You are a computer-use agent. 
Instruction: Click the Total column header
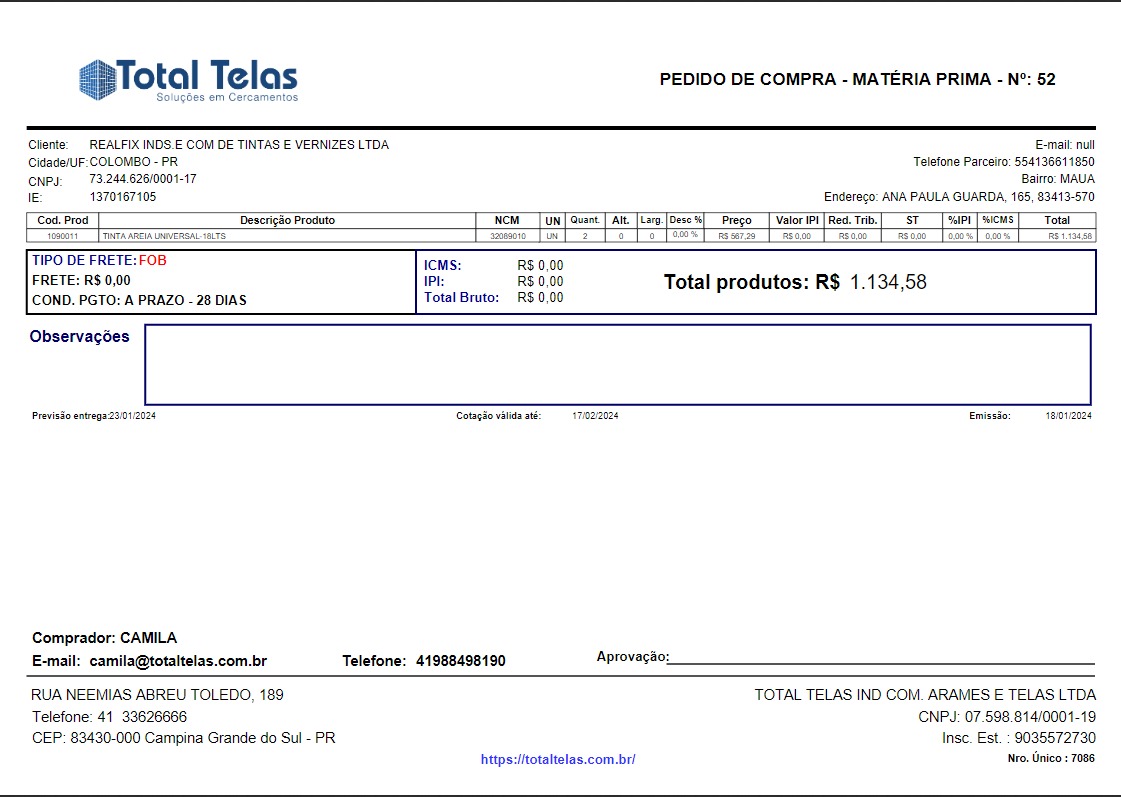tap(1057, 220)
